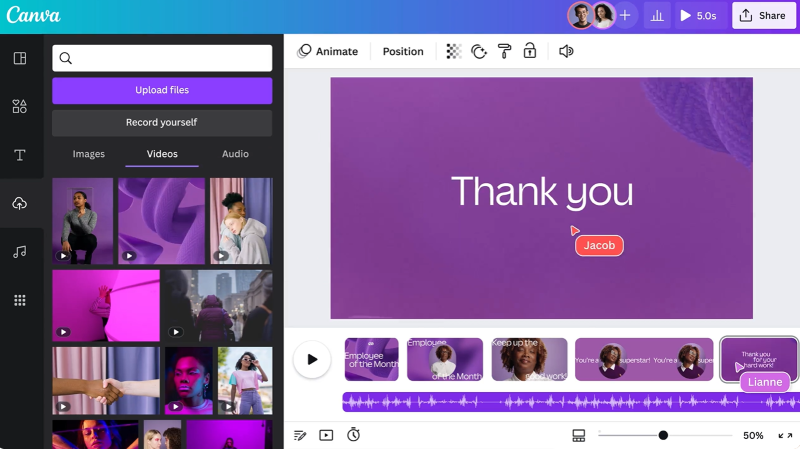Select the Uploads cloud icon in the sidebar
The width and height of the screenshot is (800, 449).
coord(20,203)
